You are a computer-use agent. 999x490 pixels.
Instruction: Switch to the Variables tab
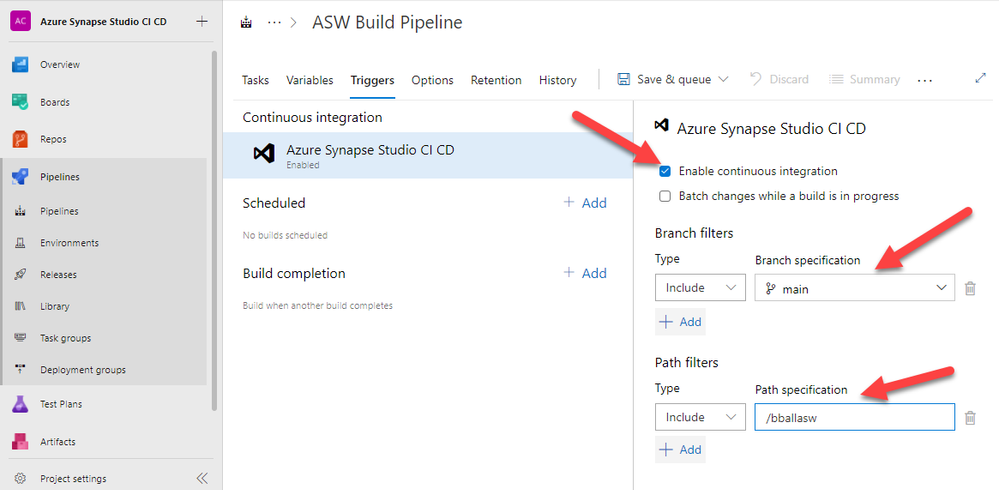pyautogui.click(x=310, y=80)
